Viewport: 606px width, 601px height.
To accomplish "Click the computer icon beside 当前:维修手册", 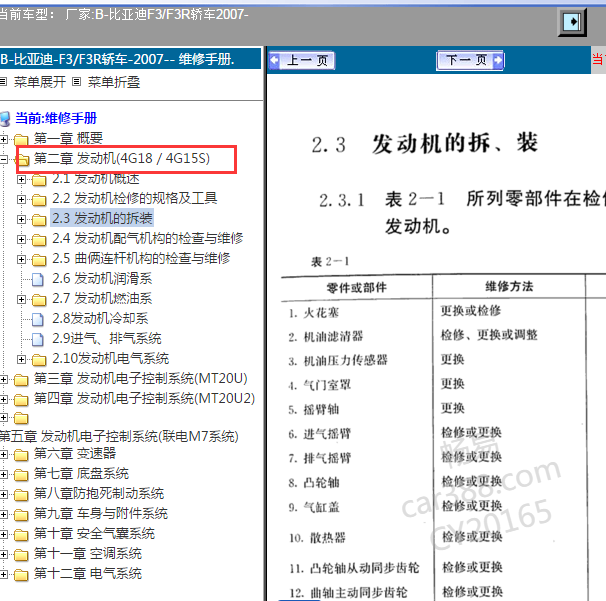I will point(5,119).
